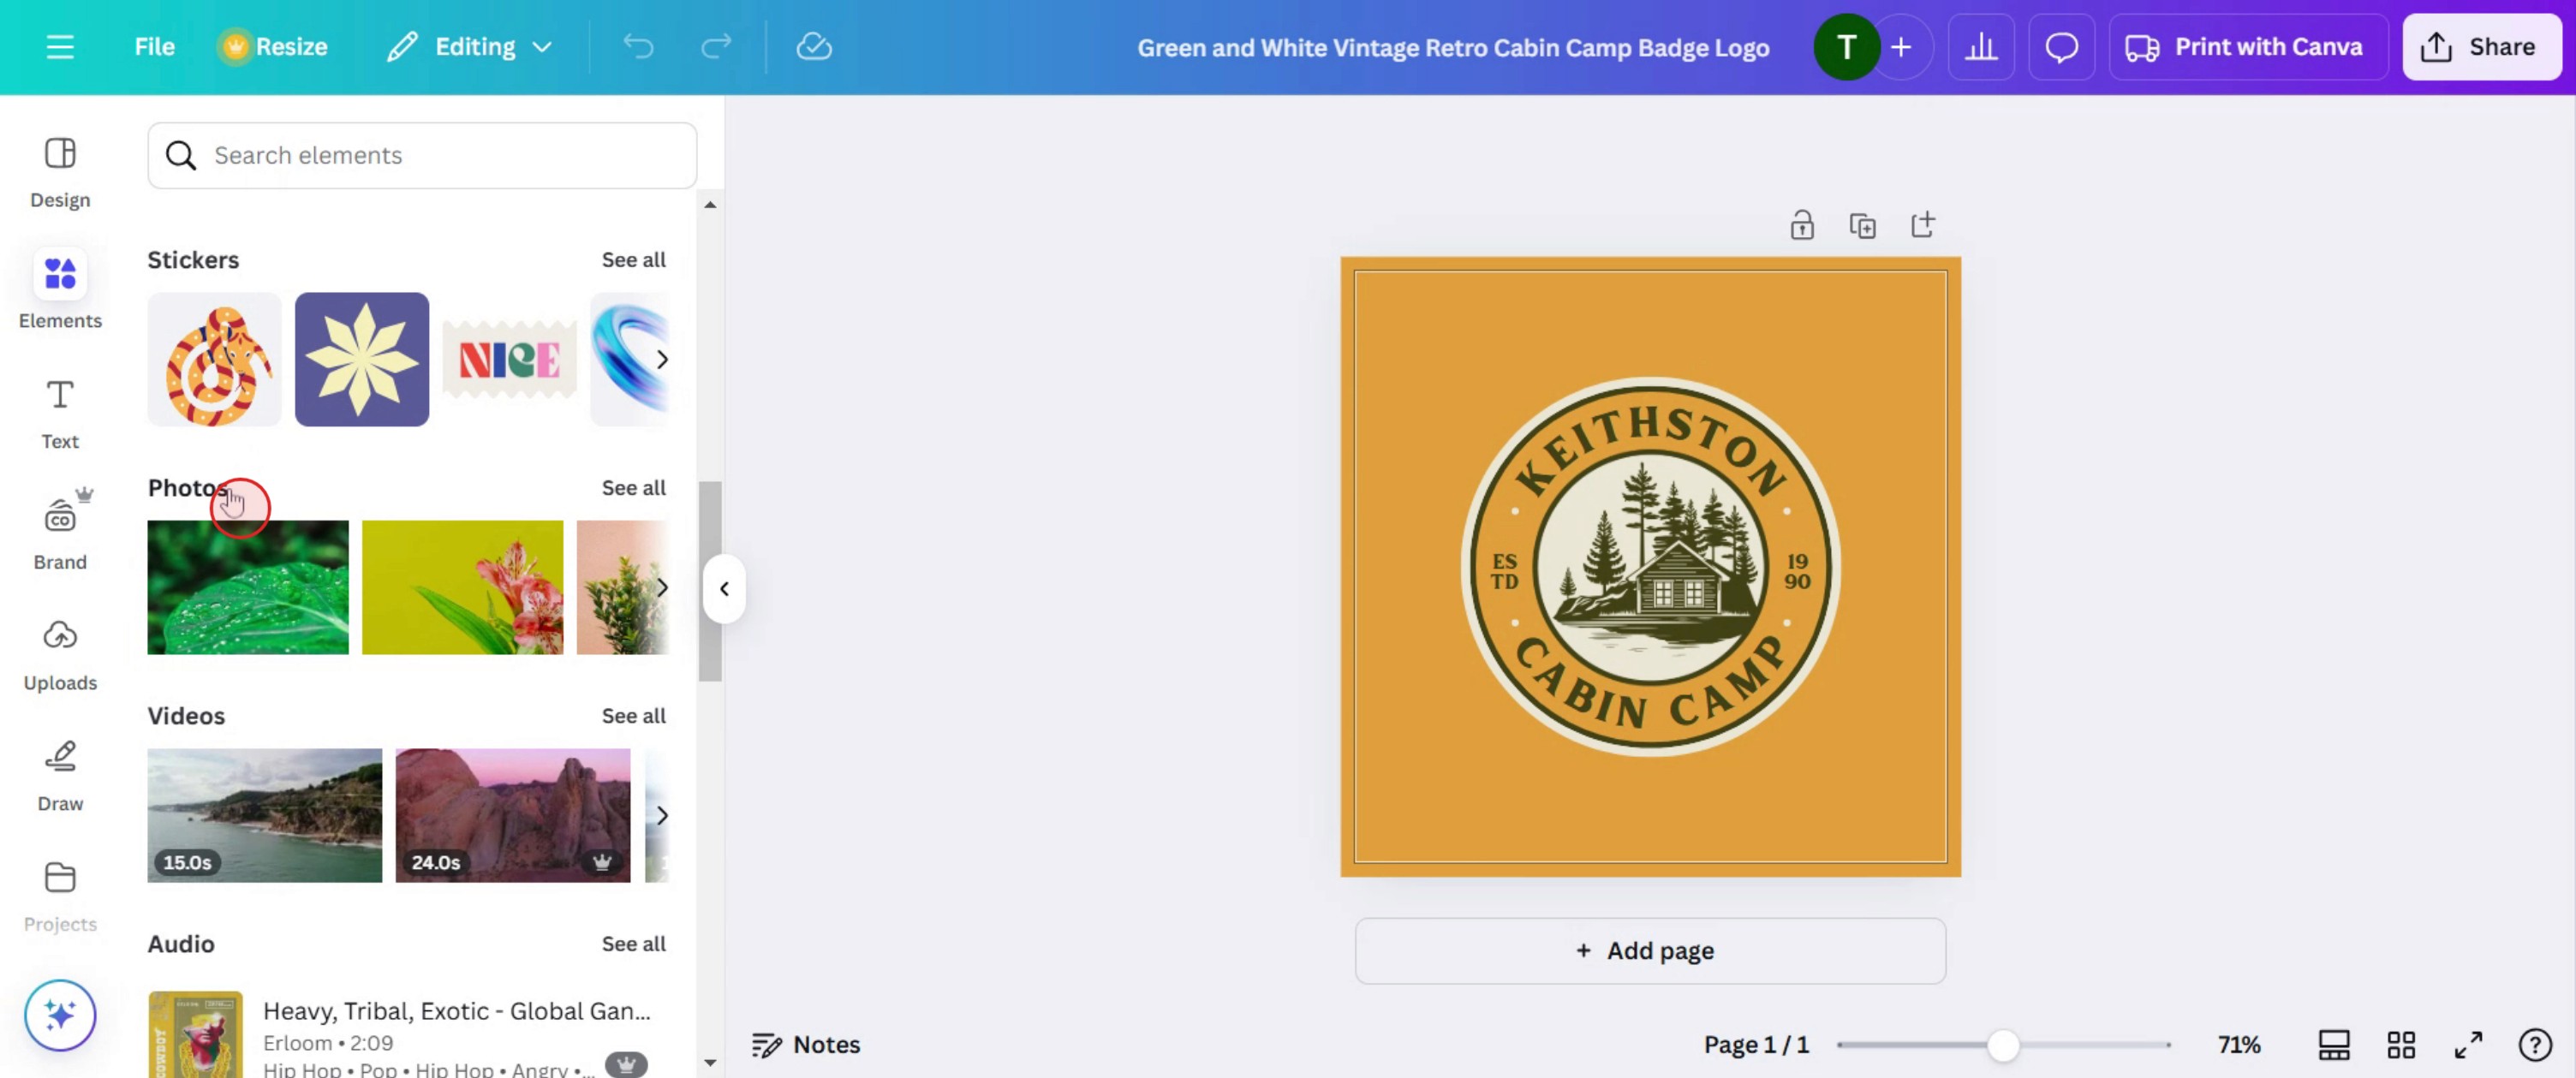Toggle the grid view of pages
The height and width of the screenshot is (1078, 2576).
point(2401,1045)
